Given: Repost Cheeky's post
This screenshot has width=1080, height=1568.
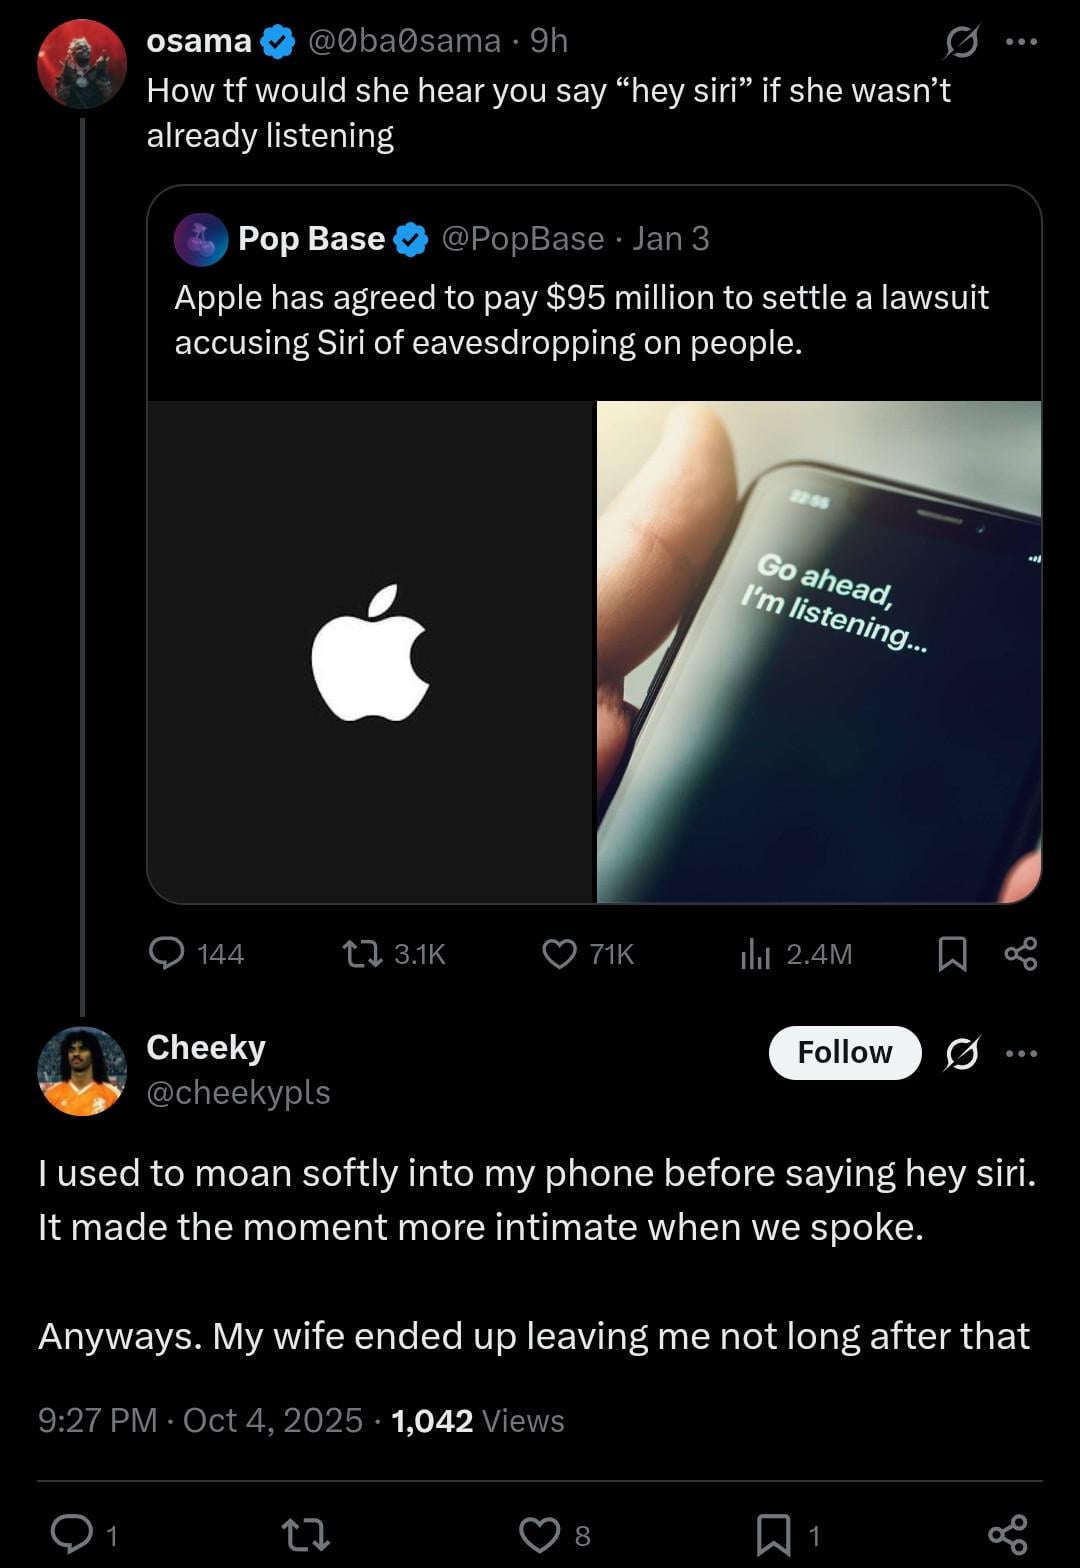Looking at the screenshot, I should click(306, 1534).
